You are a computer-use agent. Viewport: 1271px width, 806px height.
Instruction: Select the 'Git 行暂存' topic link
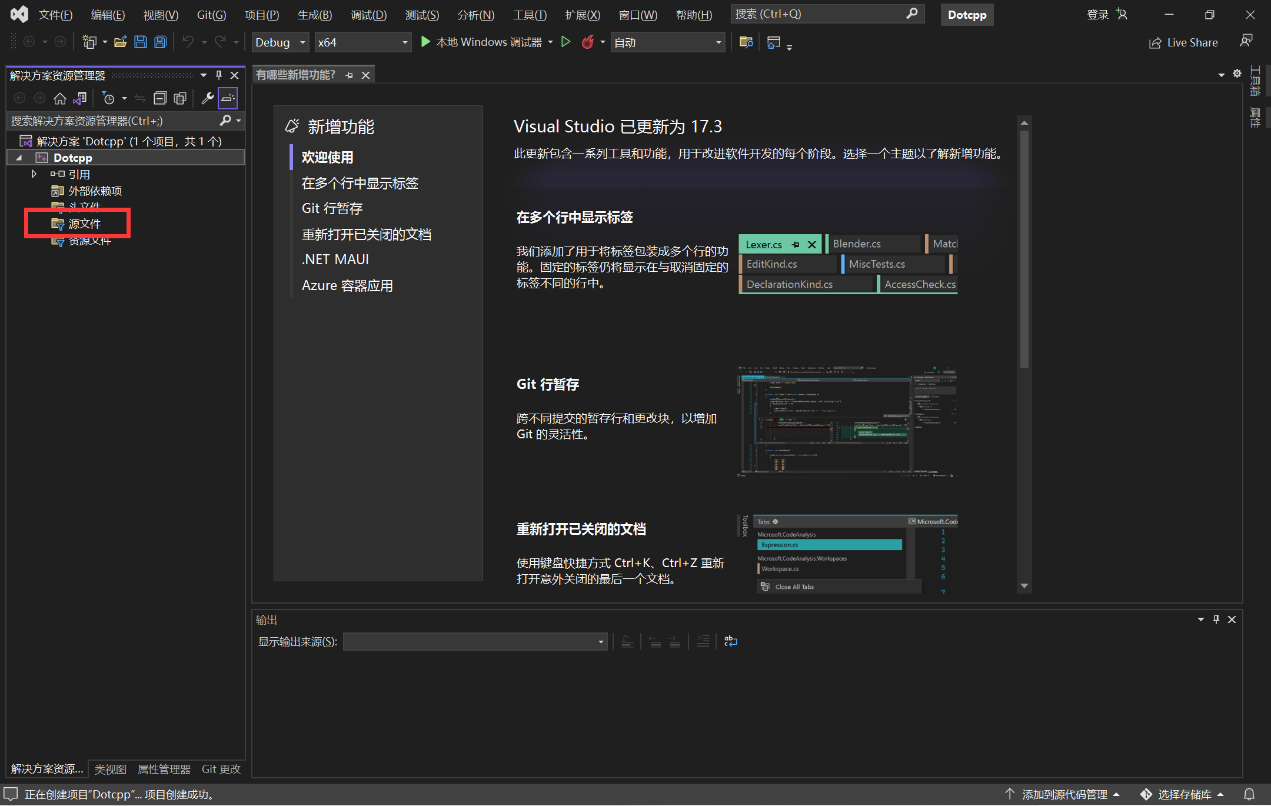332,208
